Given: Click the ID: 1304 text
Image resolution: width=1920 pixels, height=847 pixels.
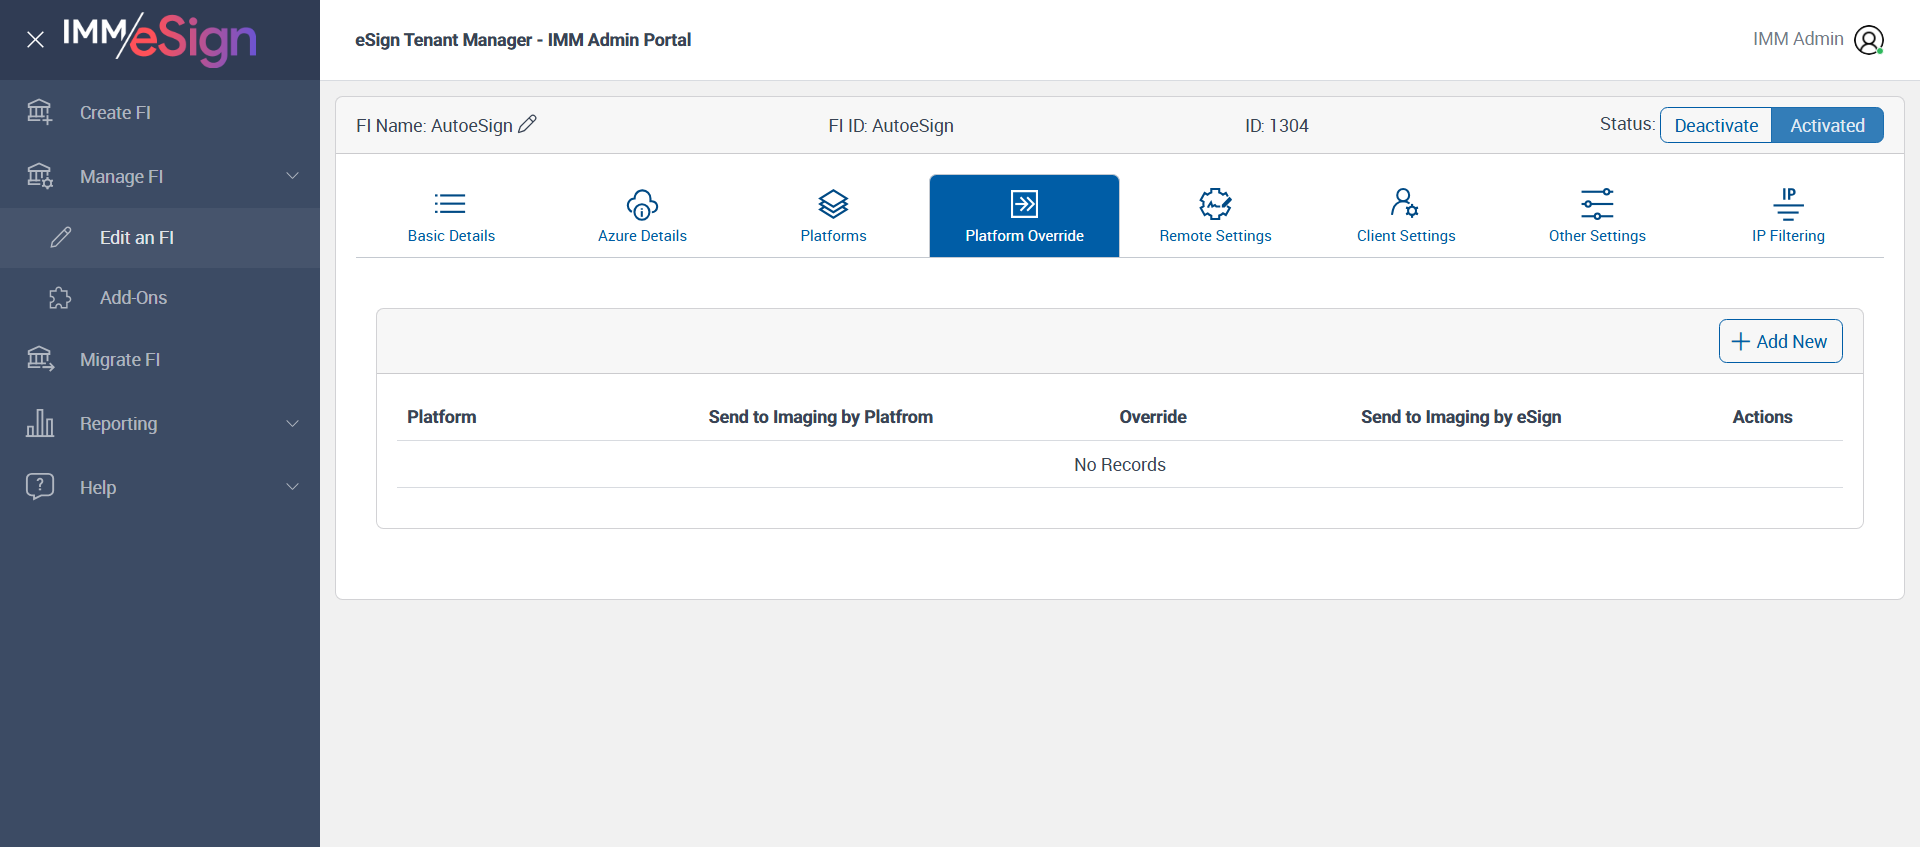Looking at the screenshot, I should [x=1276, y=125].
